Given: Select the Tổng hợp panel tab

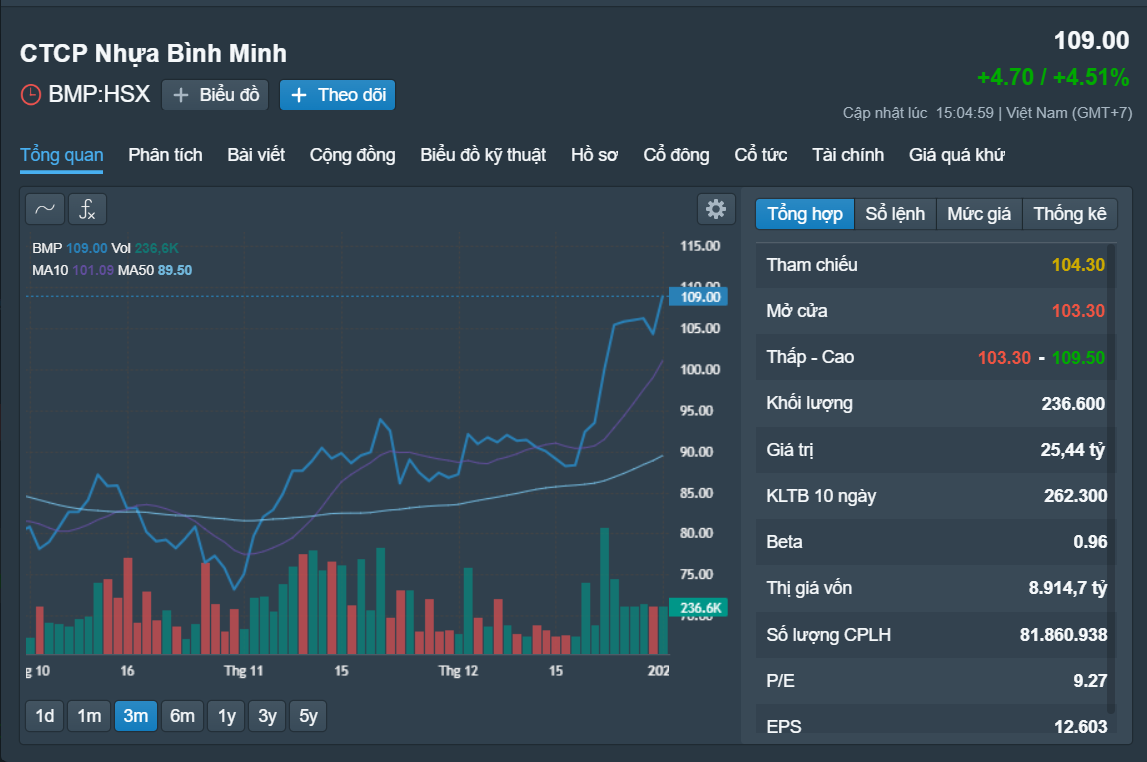Looking at the screenshot, I should [x=805, y=214].
